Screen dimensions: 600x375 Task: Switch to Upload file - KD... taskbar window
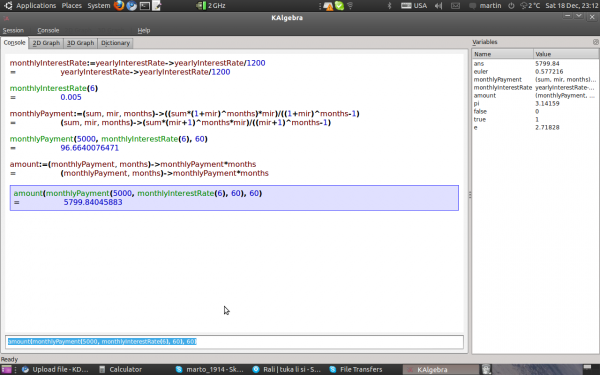point(55,369)
